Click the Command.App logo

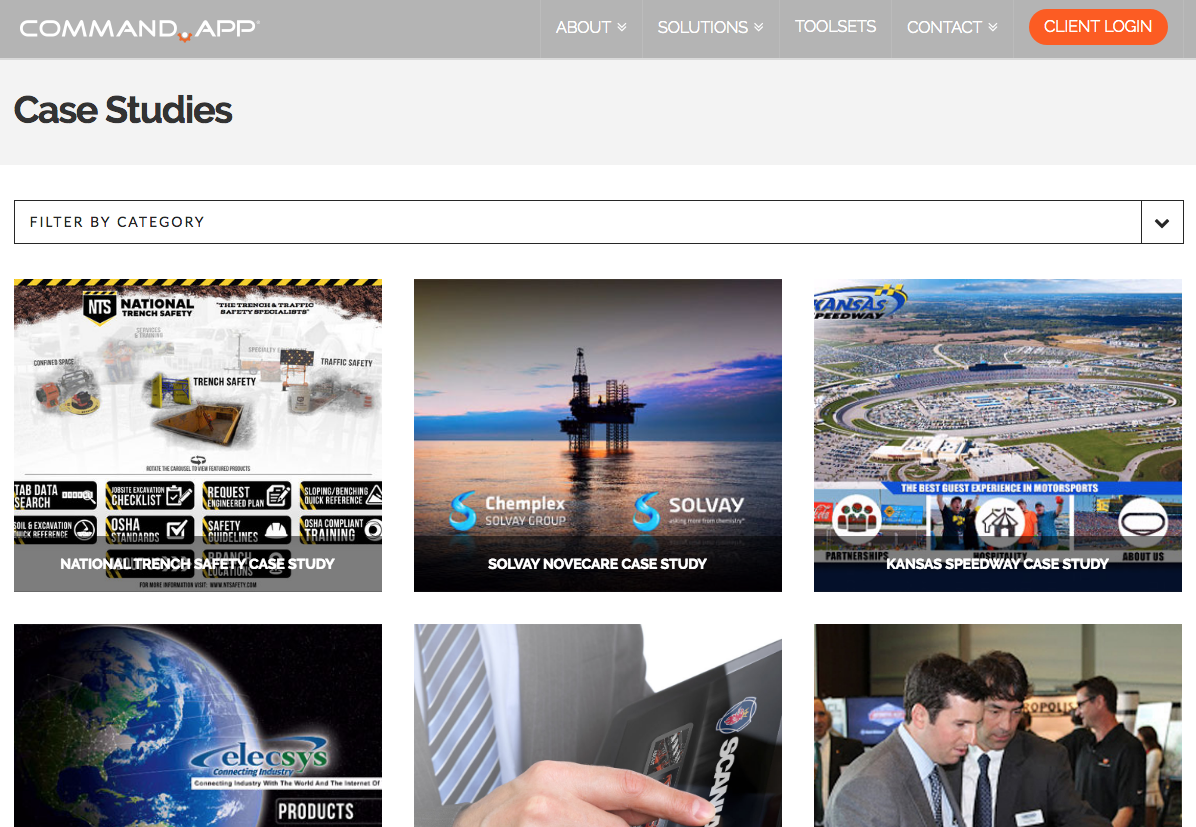(x=139, y=28)
